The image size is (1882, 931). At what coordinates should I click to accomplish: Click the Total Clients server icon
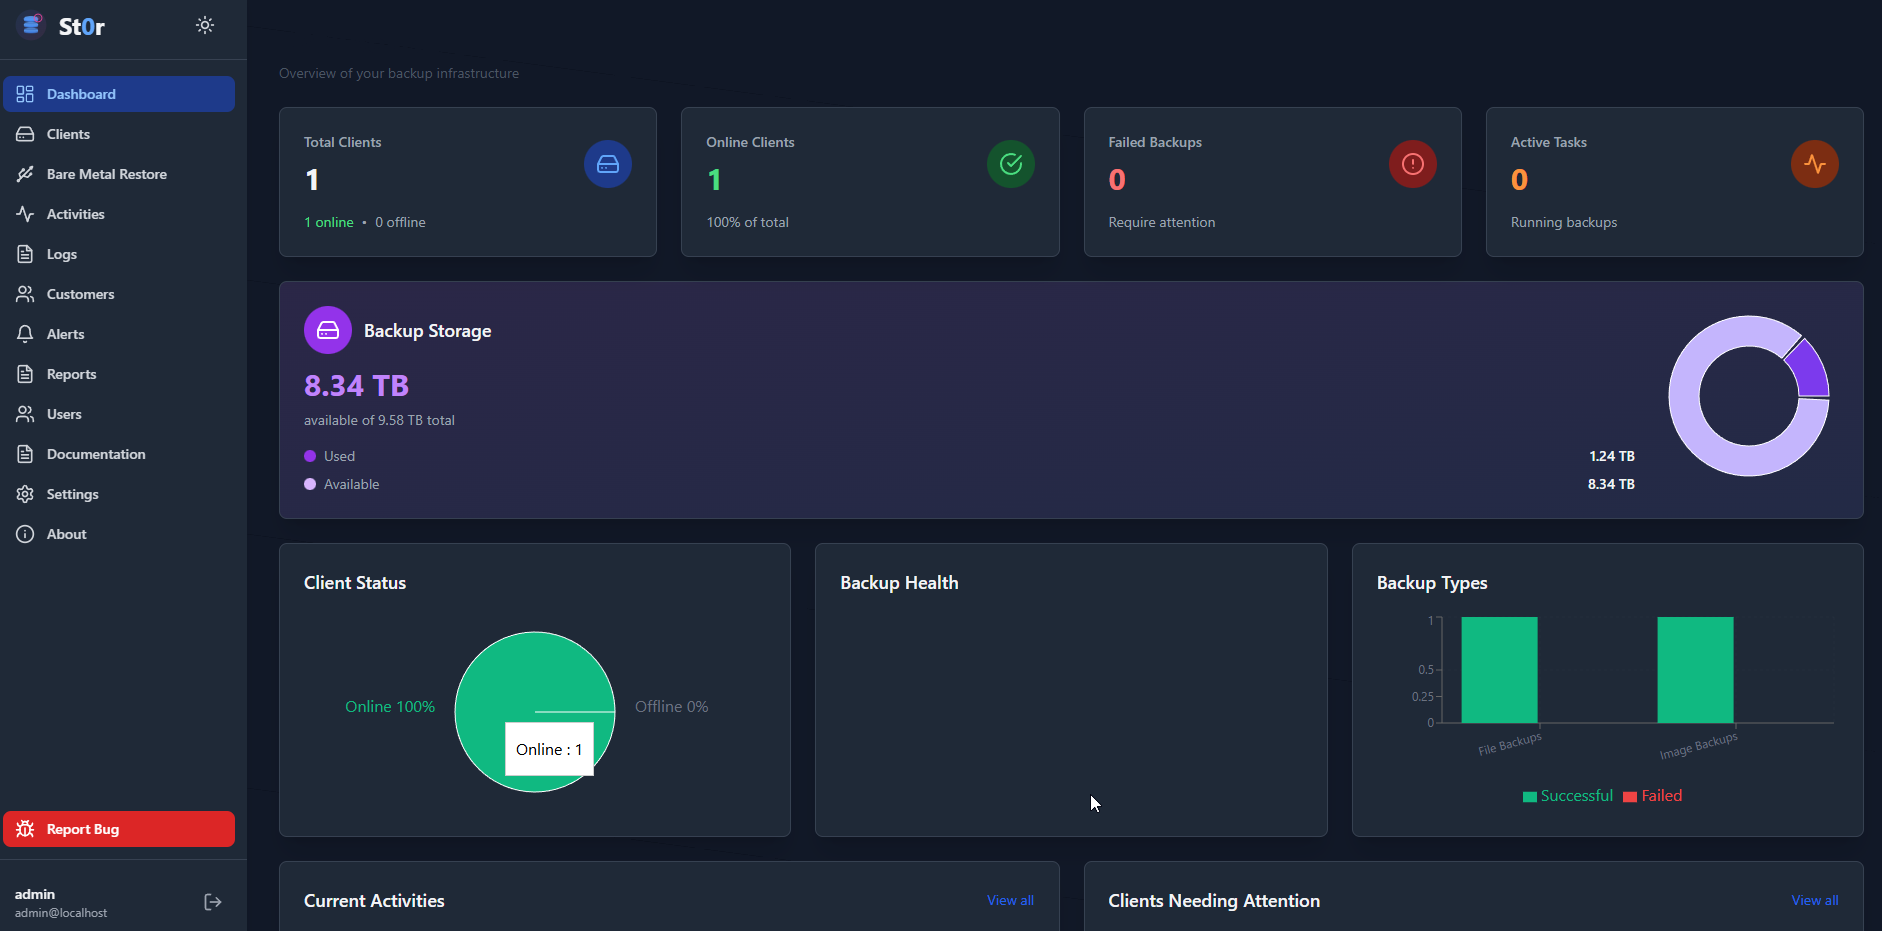click(x=607, y=164)
